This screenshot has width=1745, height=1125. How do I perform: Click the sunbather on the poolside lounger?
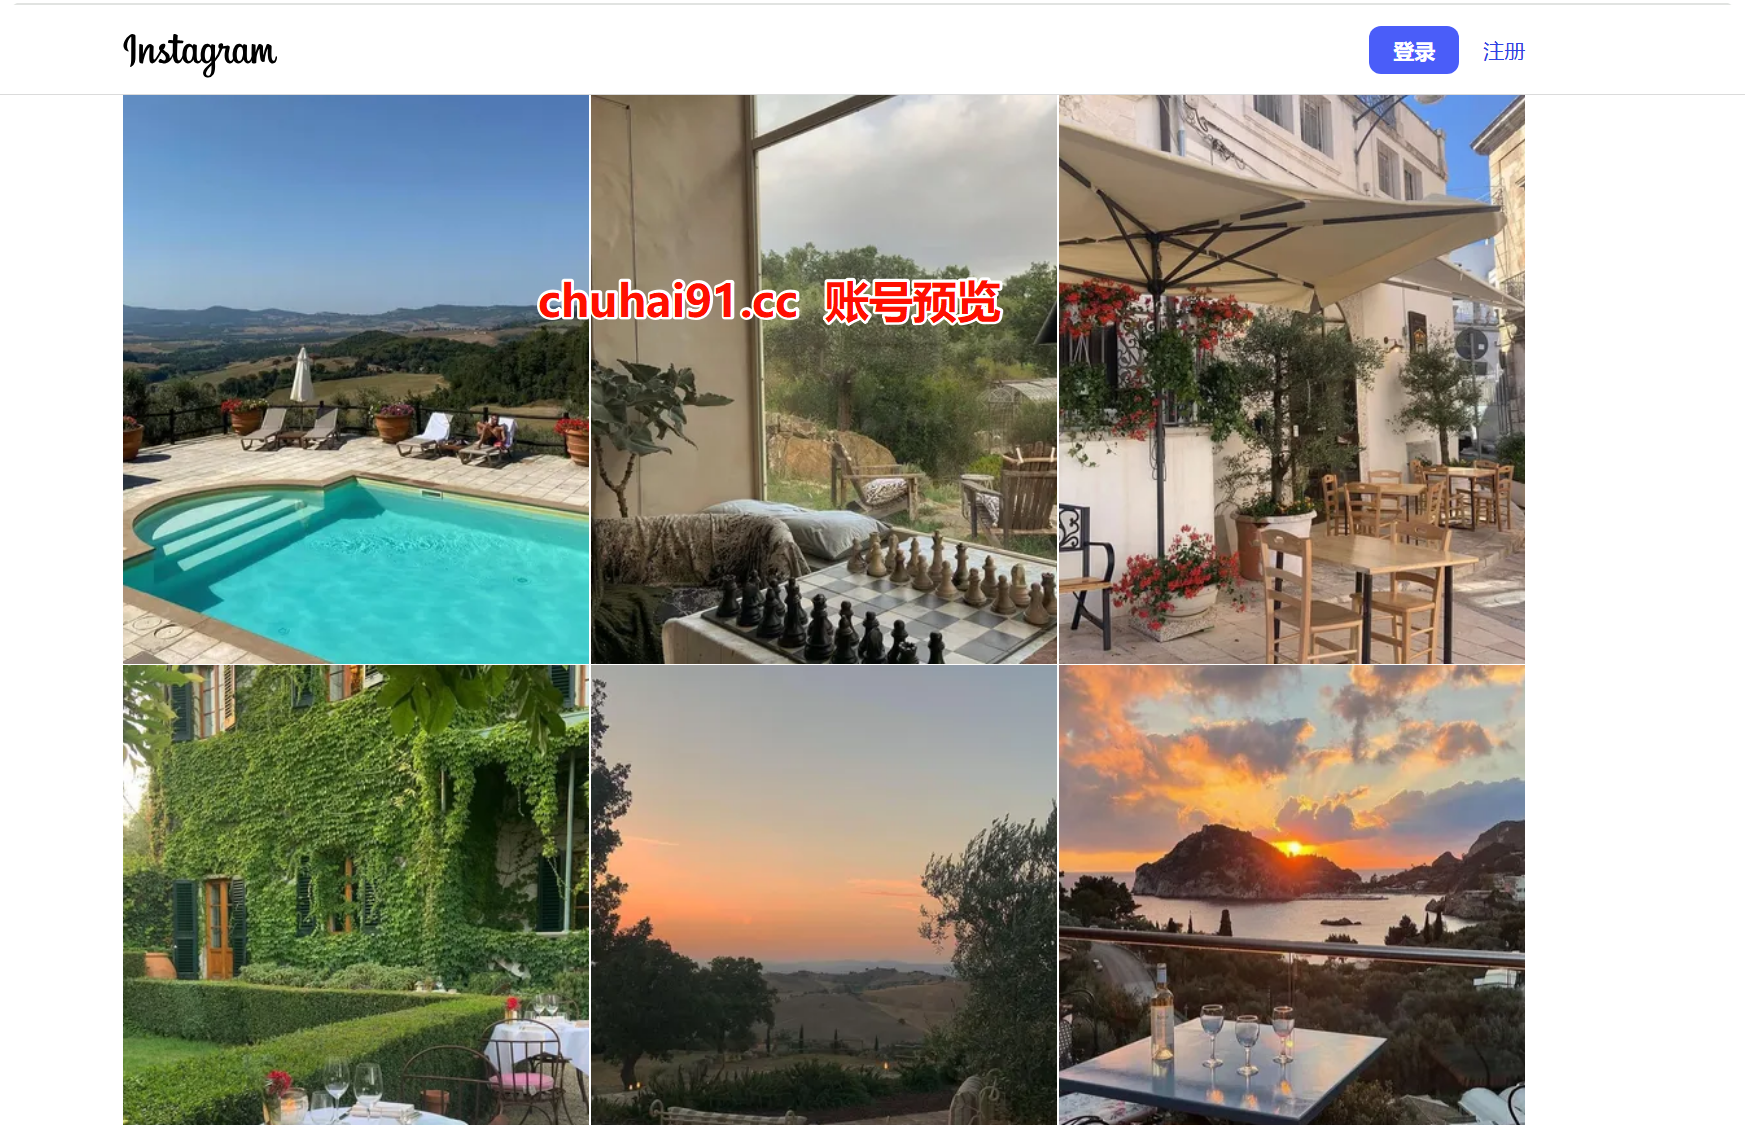coord(493,433)
